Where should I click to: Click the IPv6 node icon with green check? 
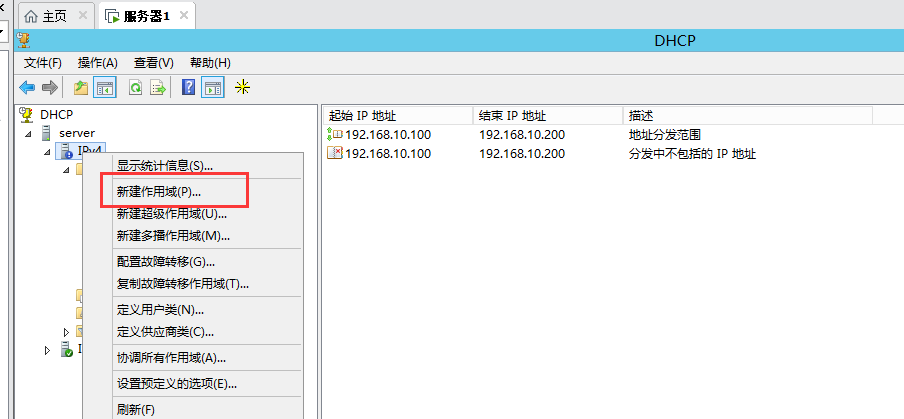point(67,349)
